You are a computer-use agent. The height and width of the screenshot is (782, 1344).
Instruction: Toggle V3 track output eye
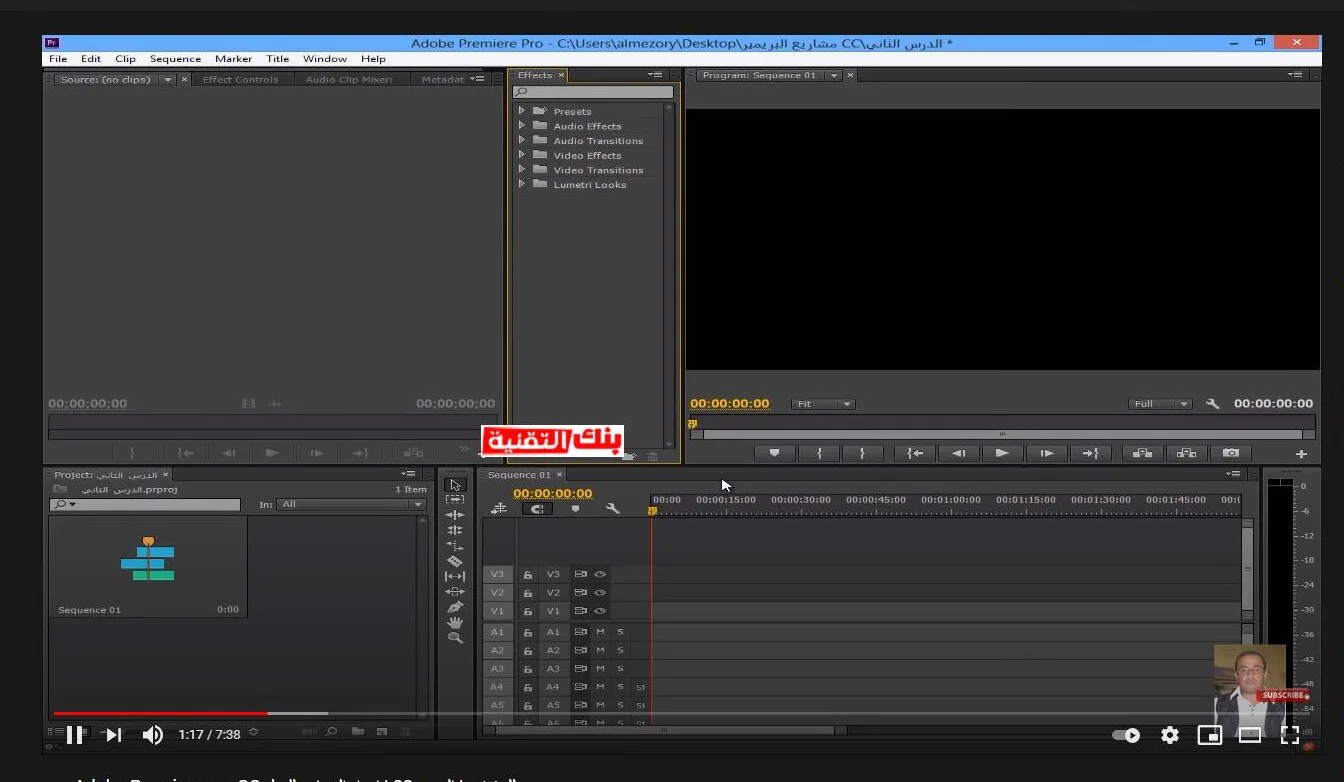pos(600,575)
